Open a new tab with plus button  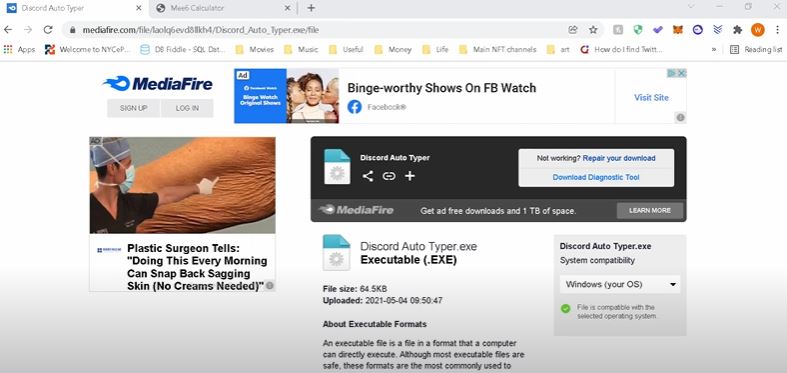[x=311, y=8]
